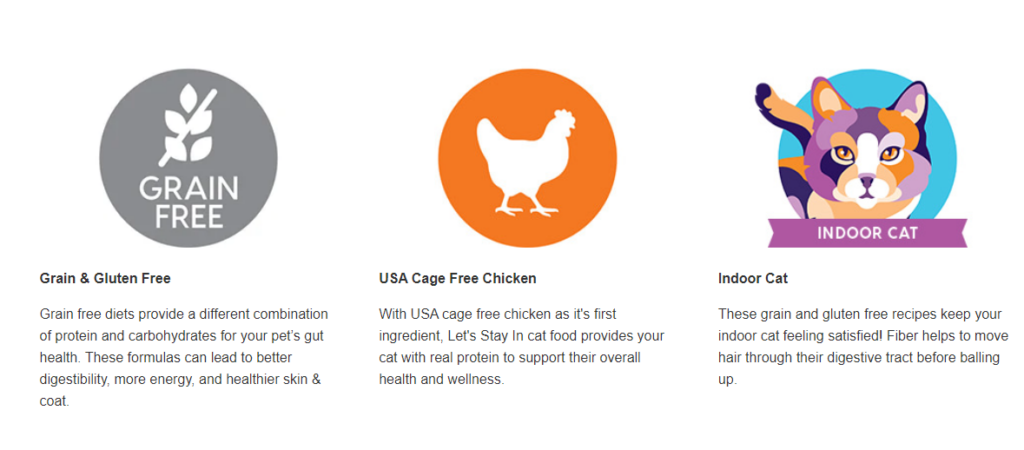Click the gray Grain Free circular badge
The image size is (1024, 450).
click(188, 157)
